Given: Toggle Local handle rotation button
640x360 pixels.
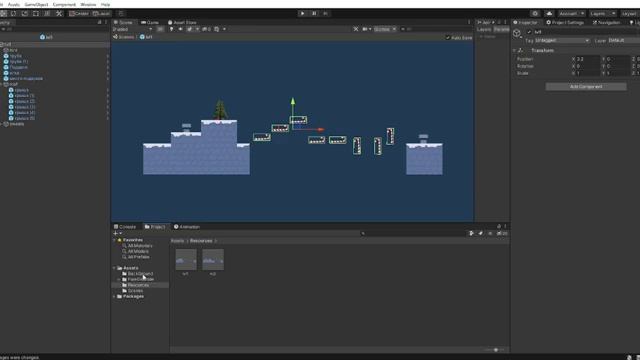Looking at the screenshot, I should 101,13.
